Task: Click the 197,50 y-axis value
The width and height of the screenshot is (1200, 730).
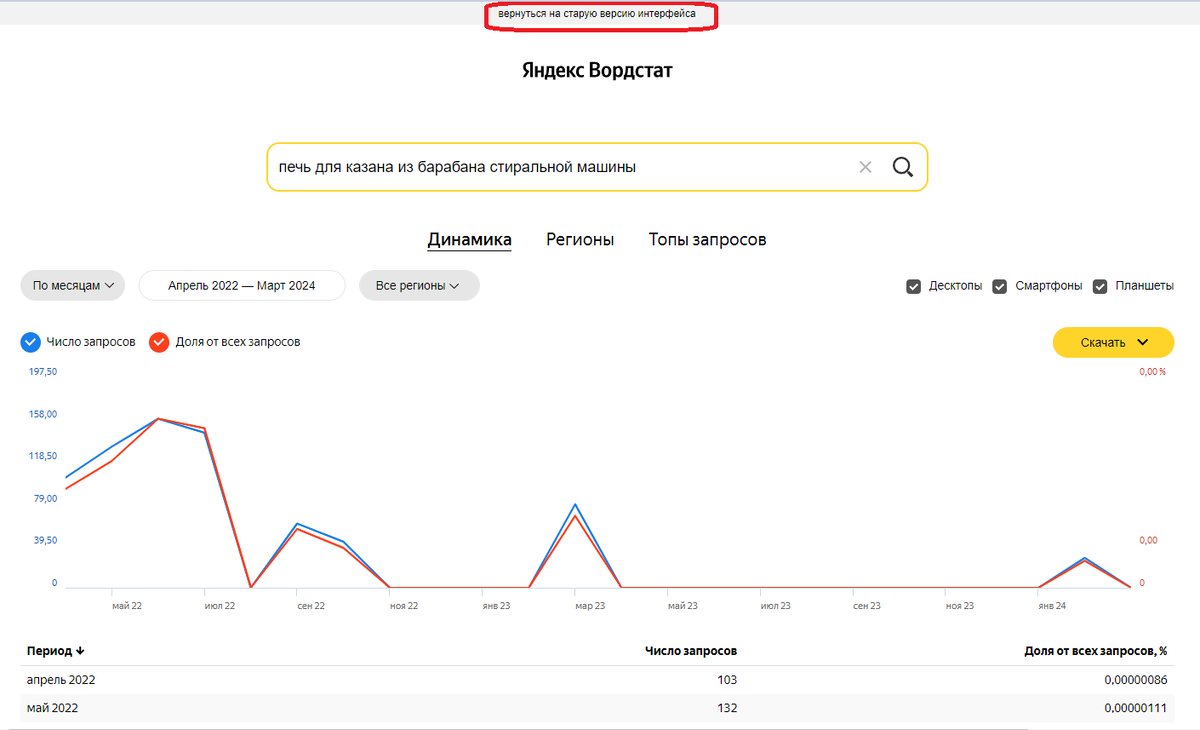Action: click(41, 372)
